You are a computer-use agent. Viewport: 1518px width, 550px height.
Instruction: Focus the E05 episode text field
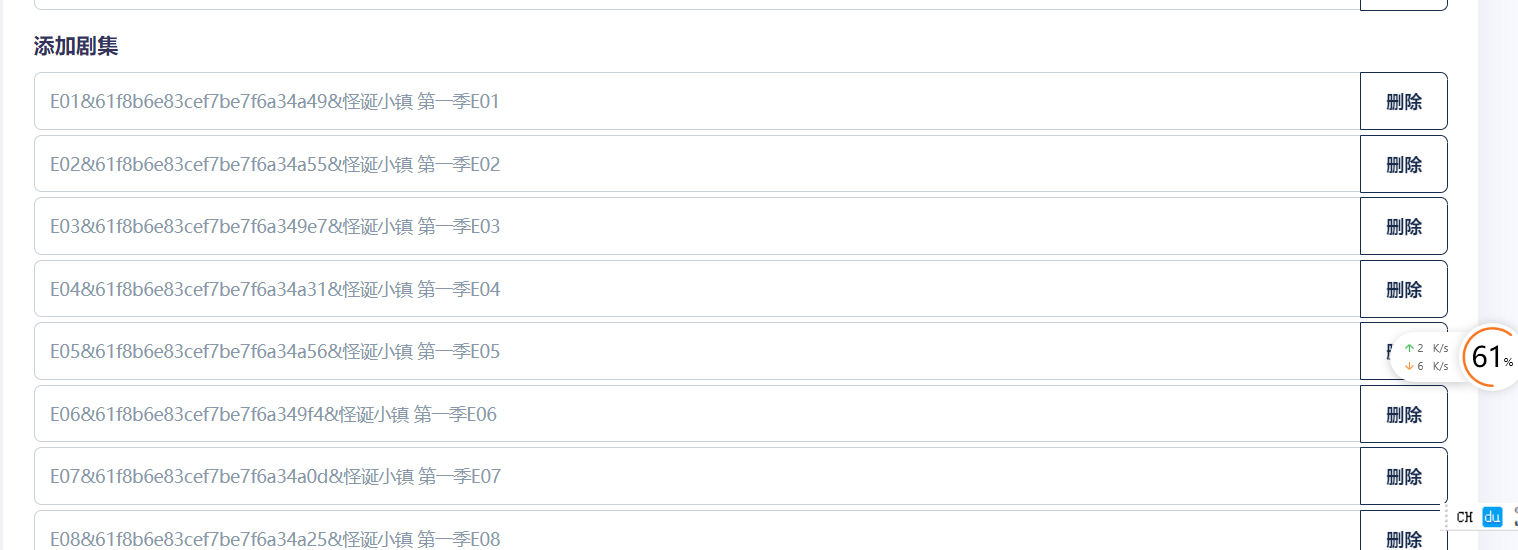pos(697,351)
